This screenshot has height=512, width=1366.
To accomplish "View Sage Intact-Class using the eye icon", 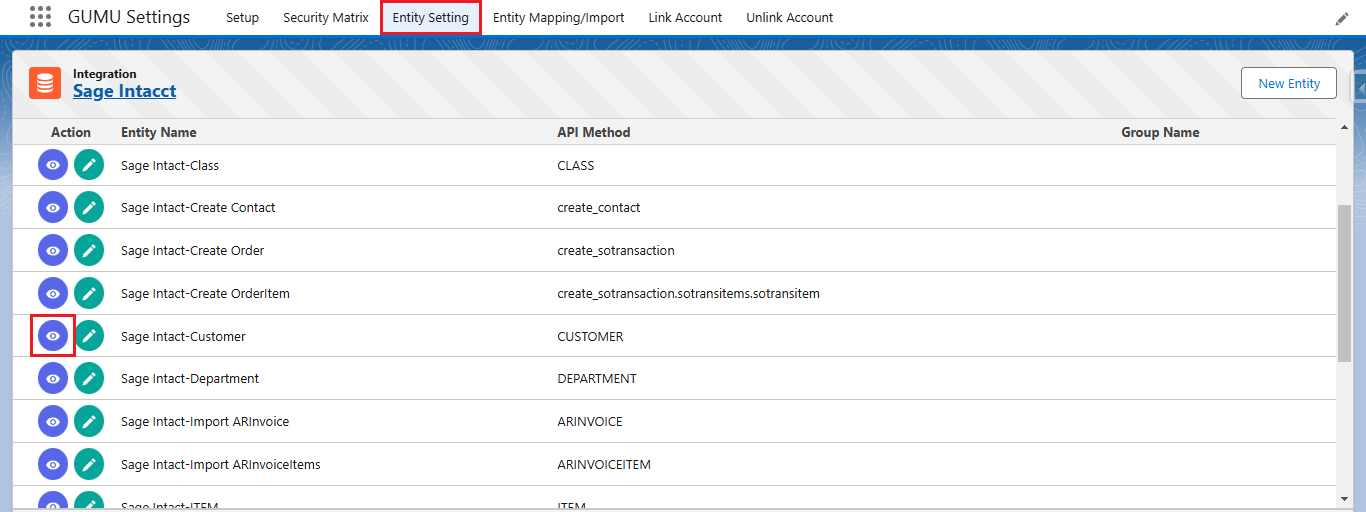I will (53, 165).
